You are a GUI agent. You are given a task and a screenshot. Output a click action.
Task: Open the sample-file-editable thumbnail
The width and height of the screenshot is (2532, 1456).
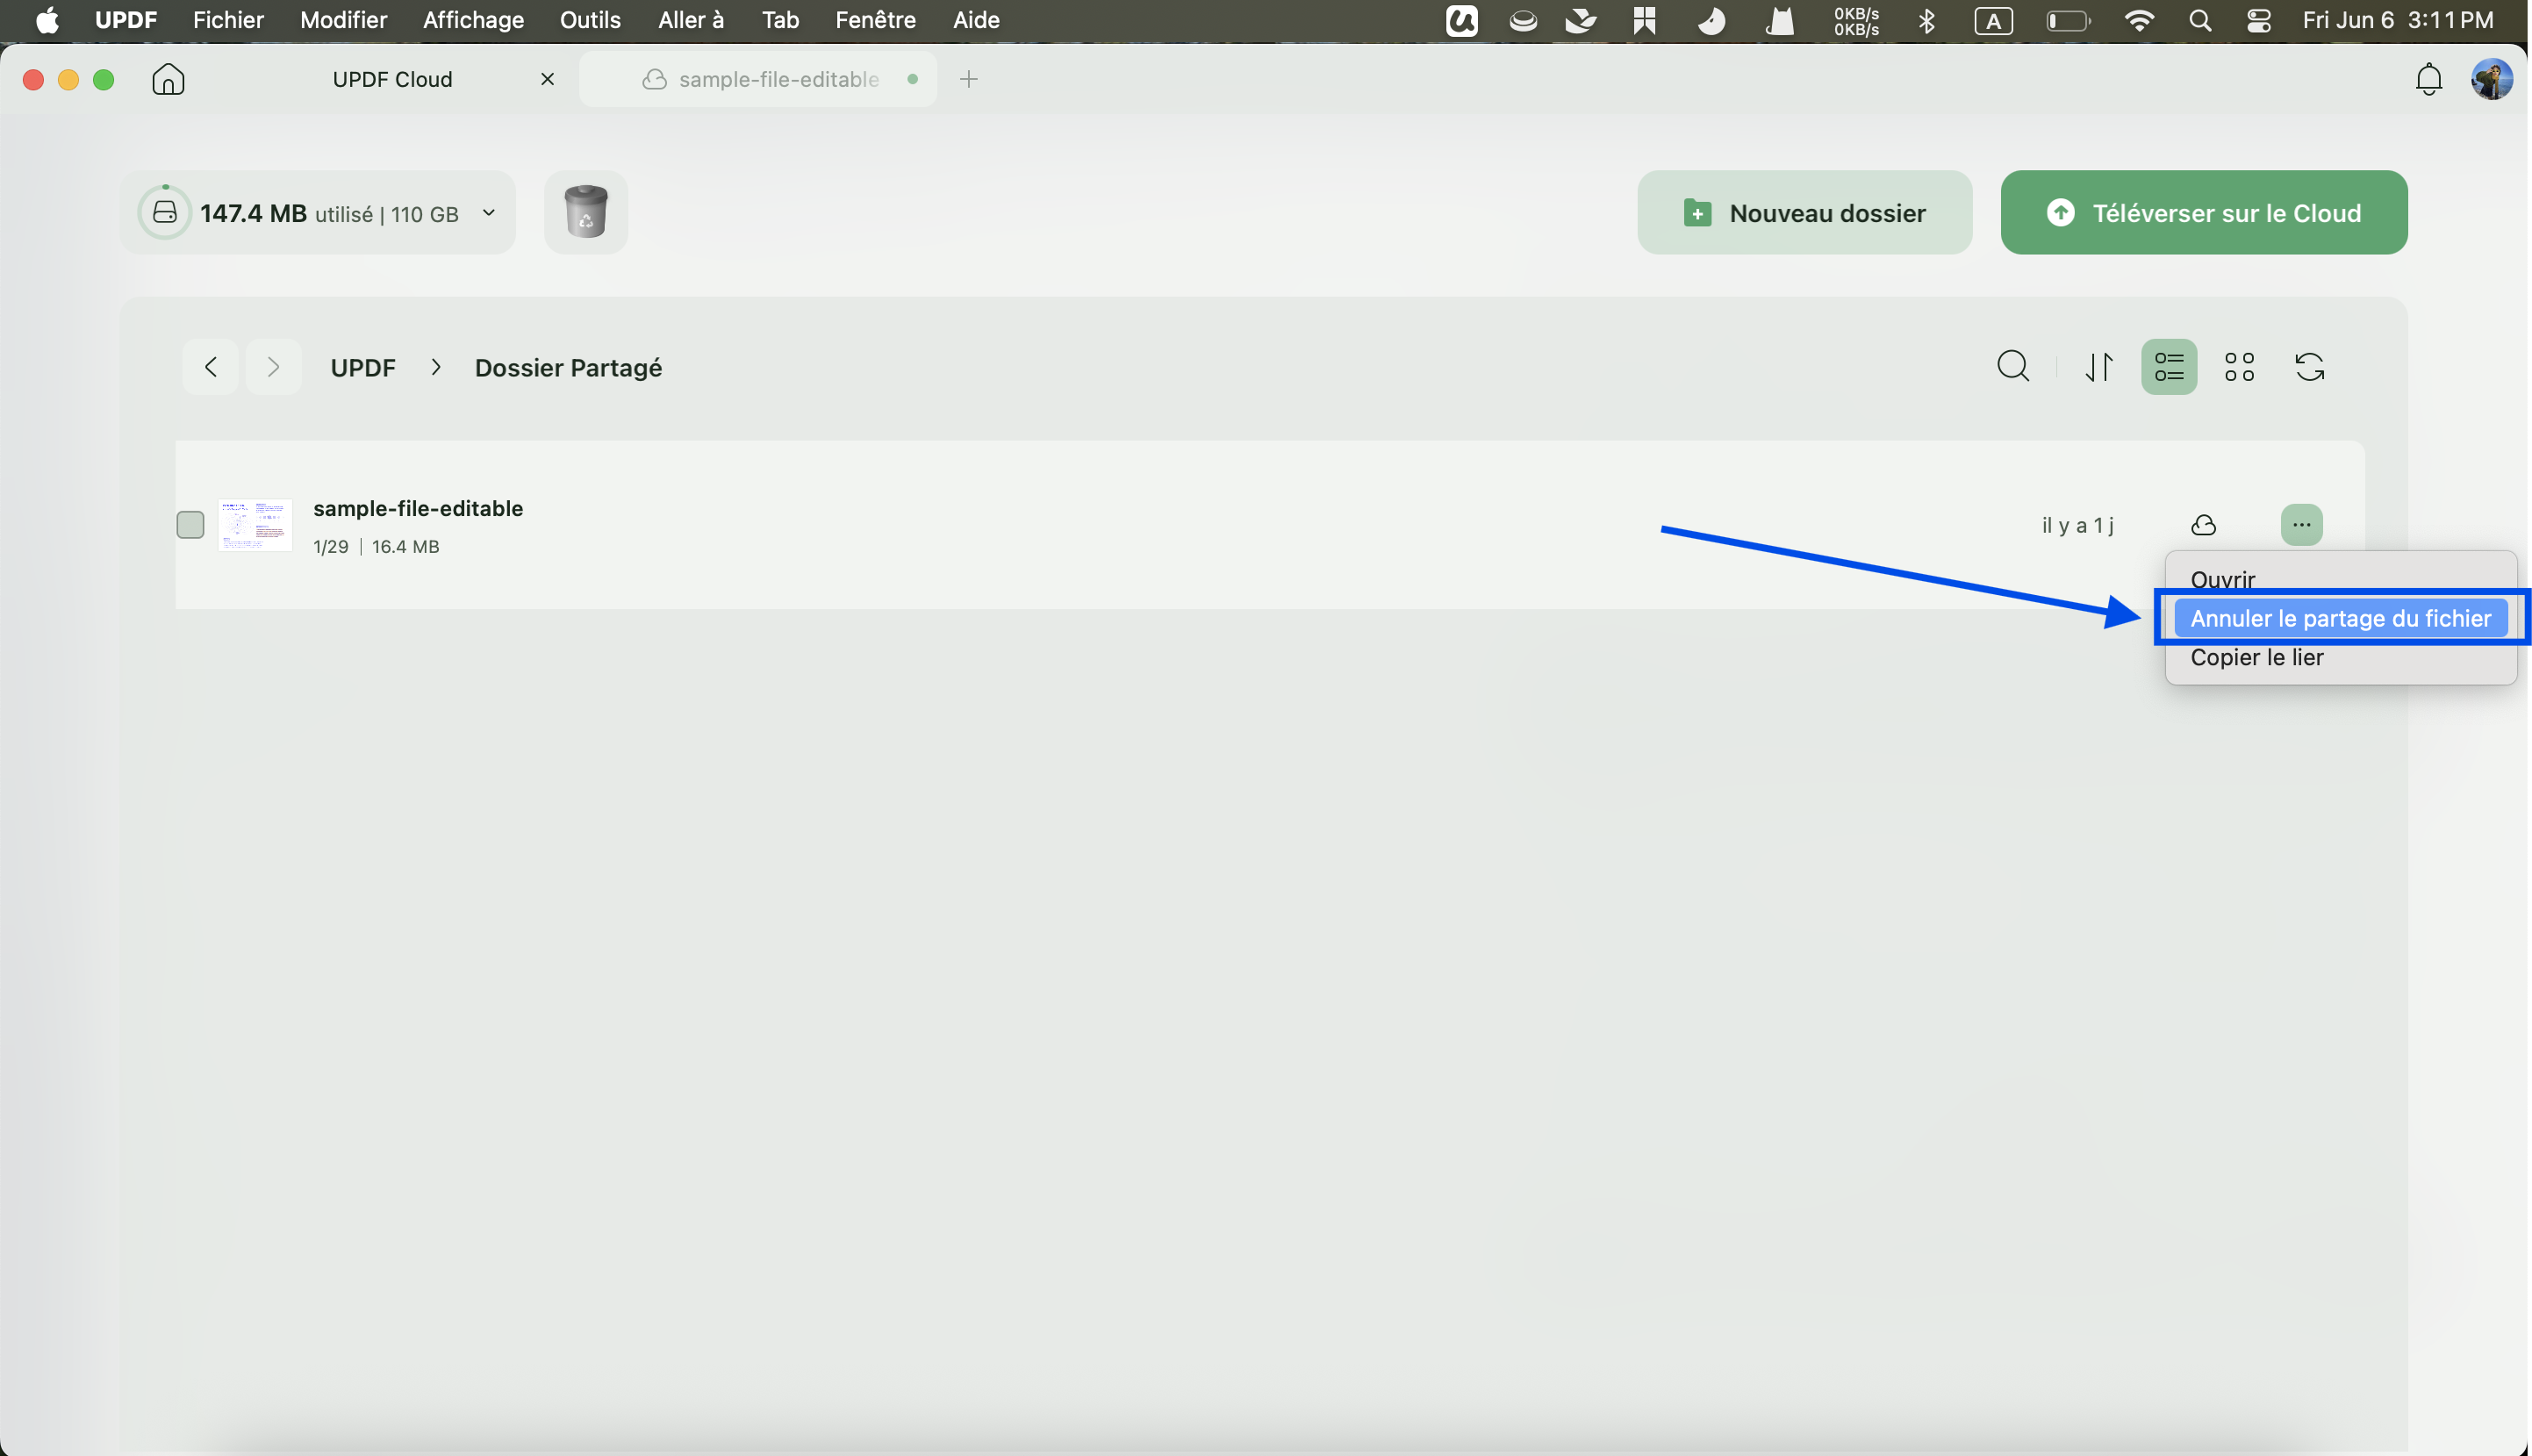pos(255,525)
